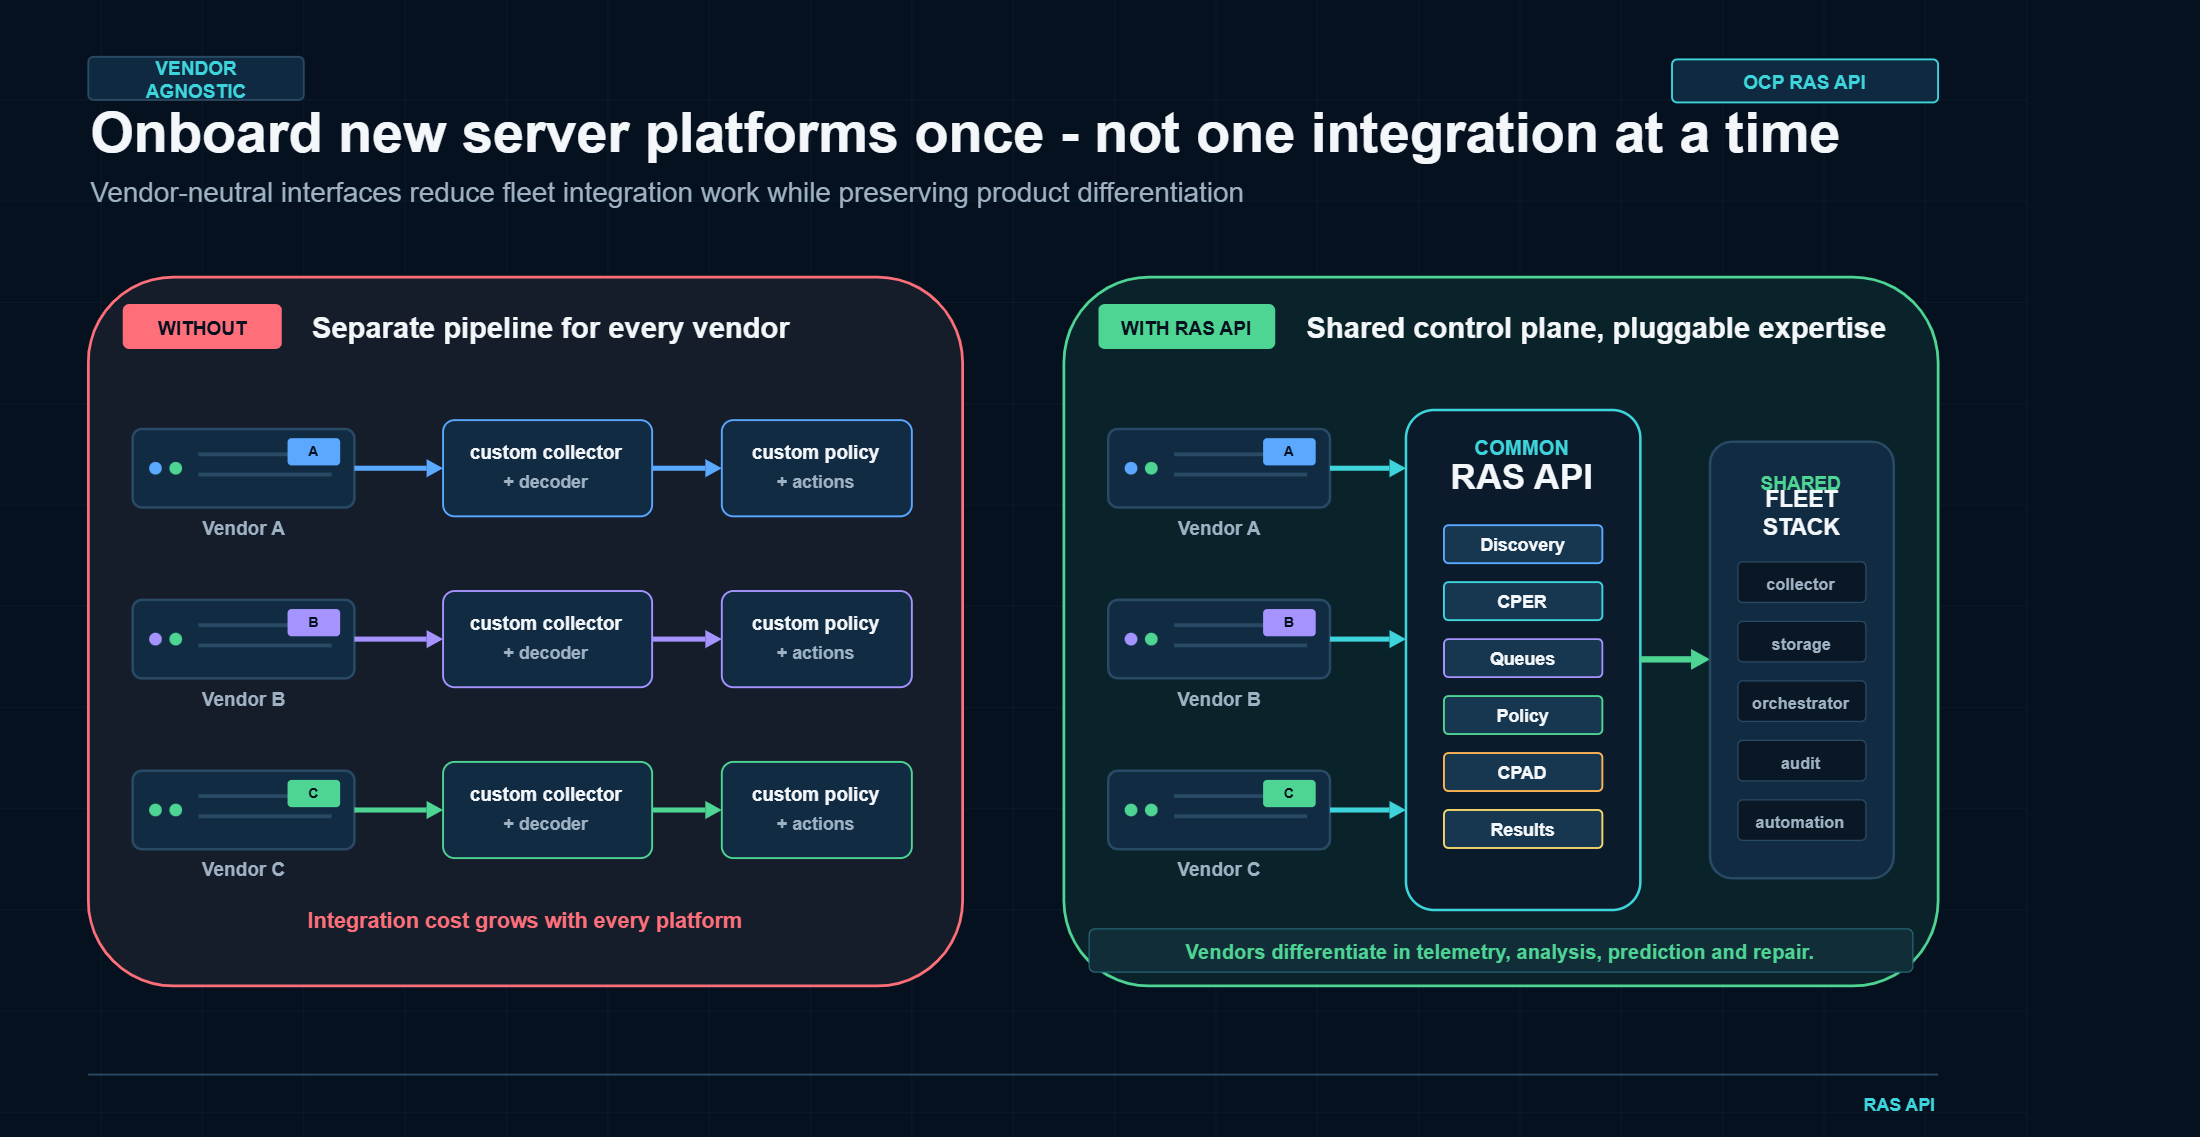Select the CPAD API block
Screen dimensions: 2200x1137
1522,772
